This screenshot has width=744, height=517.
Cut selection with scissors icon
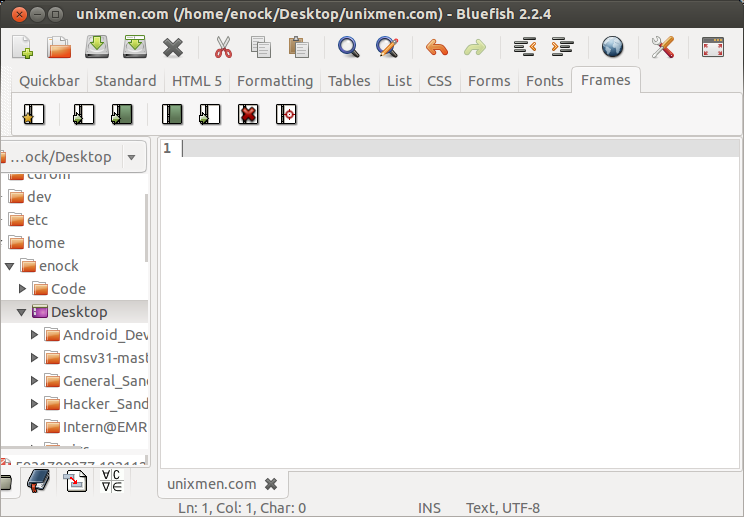[223, 47]
